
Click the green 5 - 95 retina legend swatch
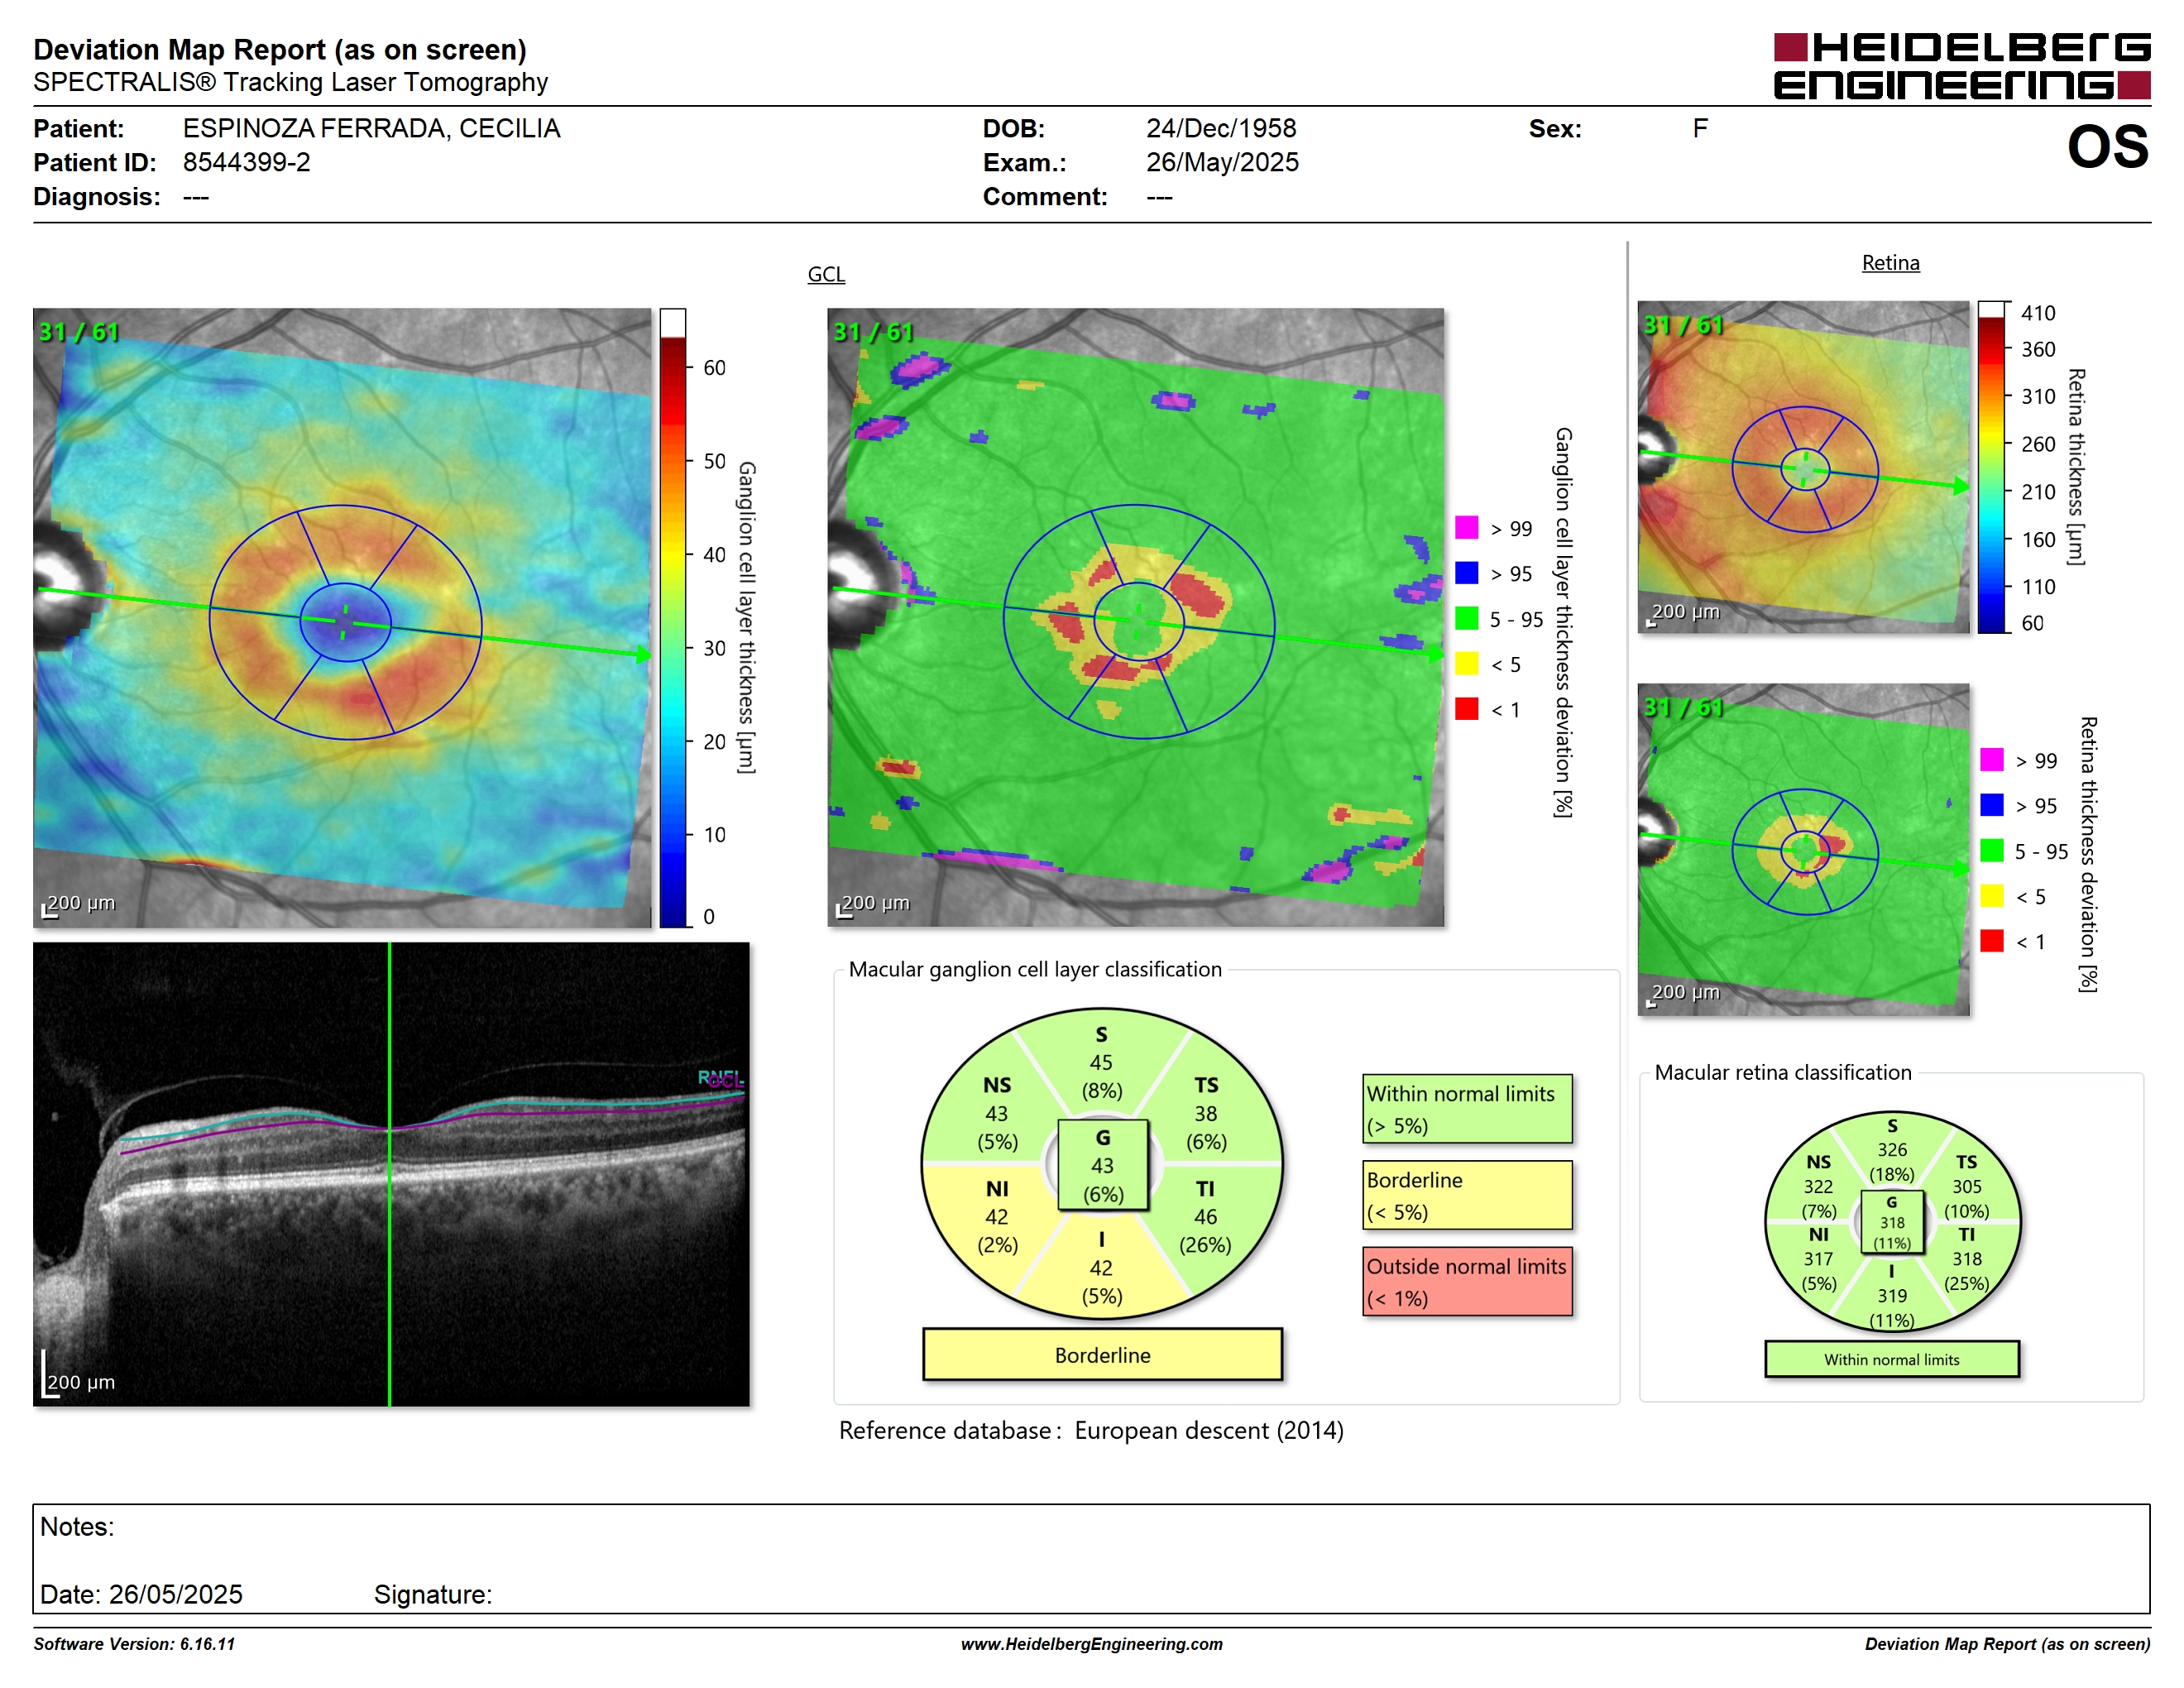[1991, 850]
